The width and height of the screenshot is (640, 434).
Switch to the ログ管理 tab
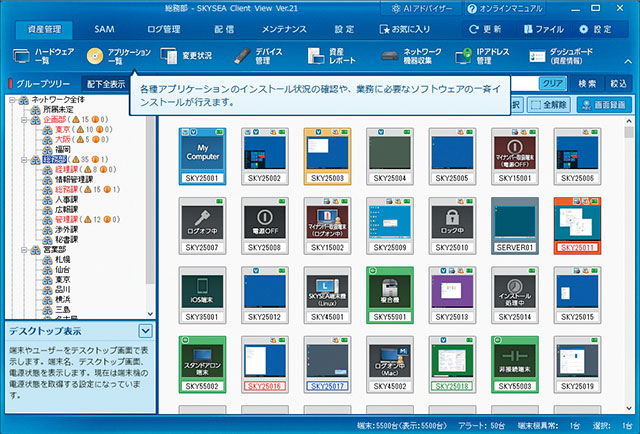[165, 30]
